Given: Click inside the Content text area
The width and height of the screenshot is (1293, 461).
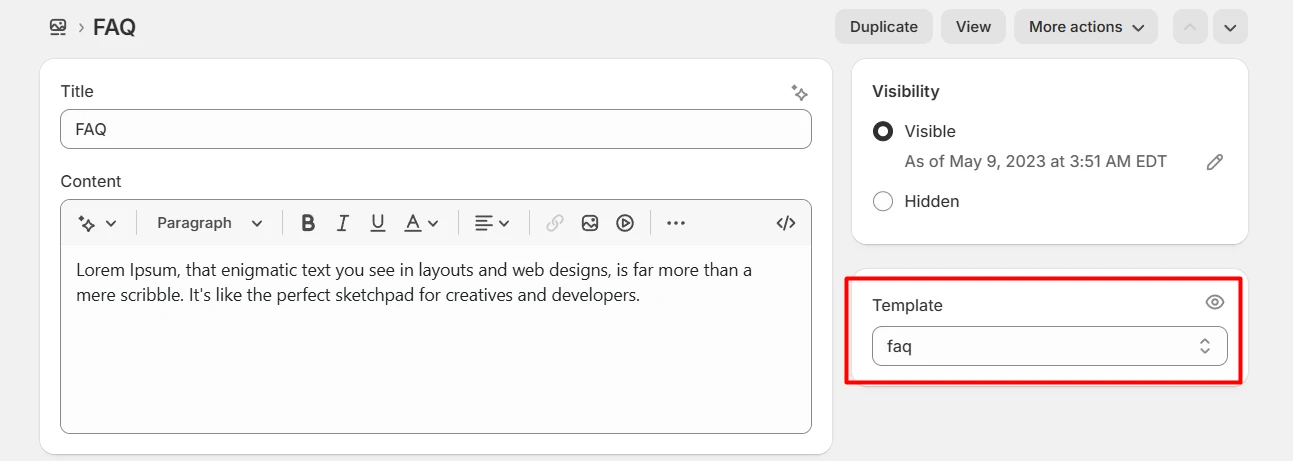Looking at the screenshot, I should (x=436, y=339).
